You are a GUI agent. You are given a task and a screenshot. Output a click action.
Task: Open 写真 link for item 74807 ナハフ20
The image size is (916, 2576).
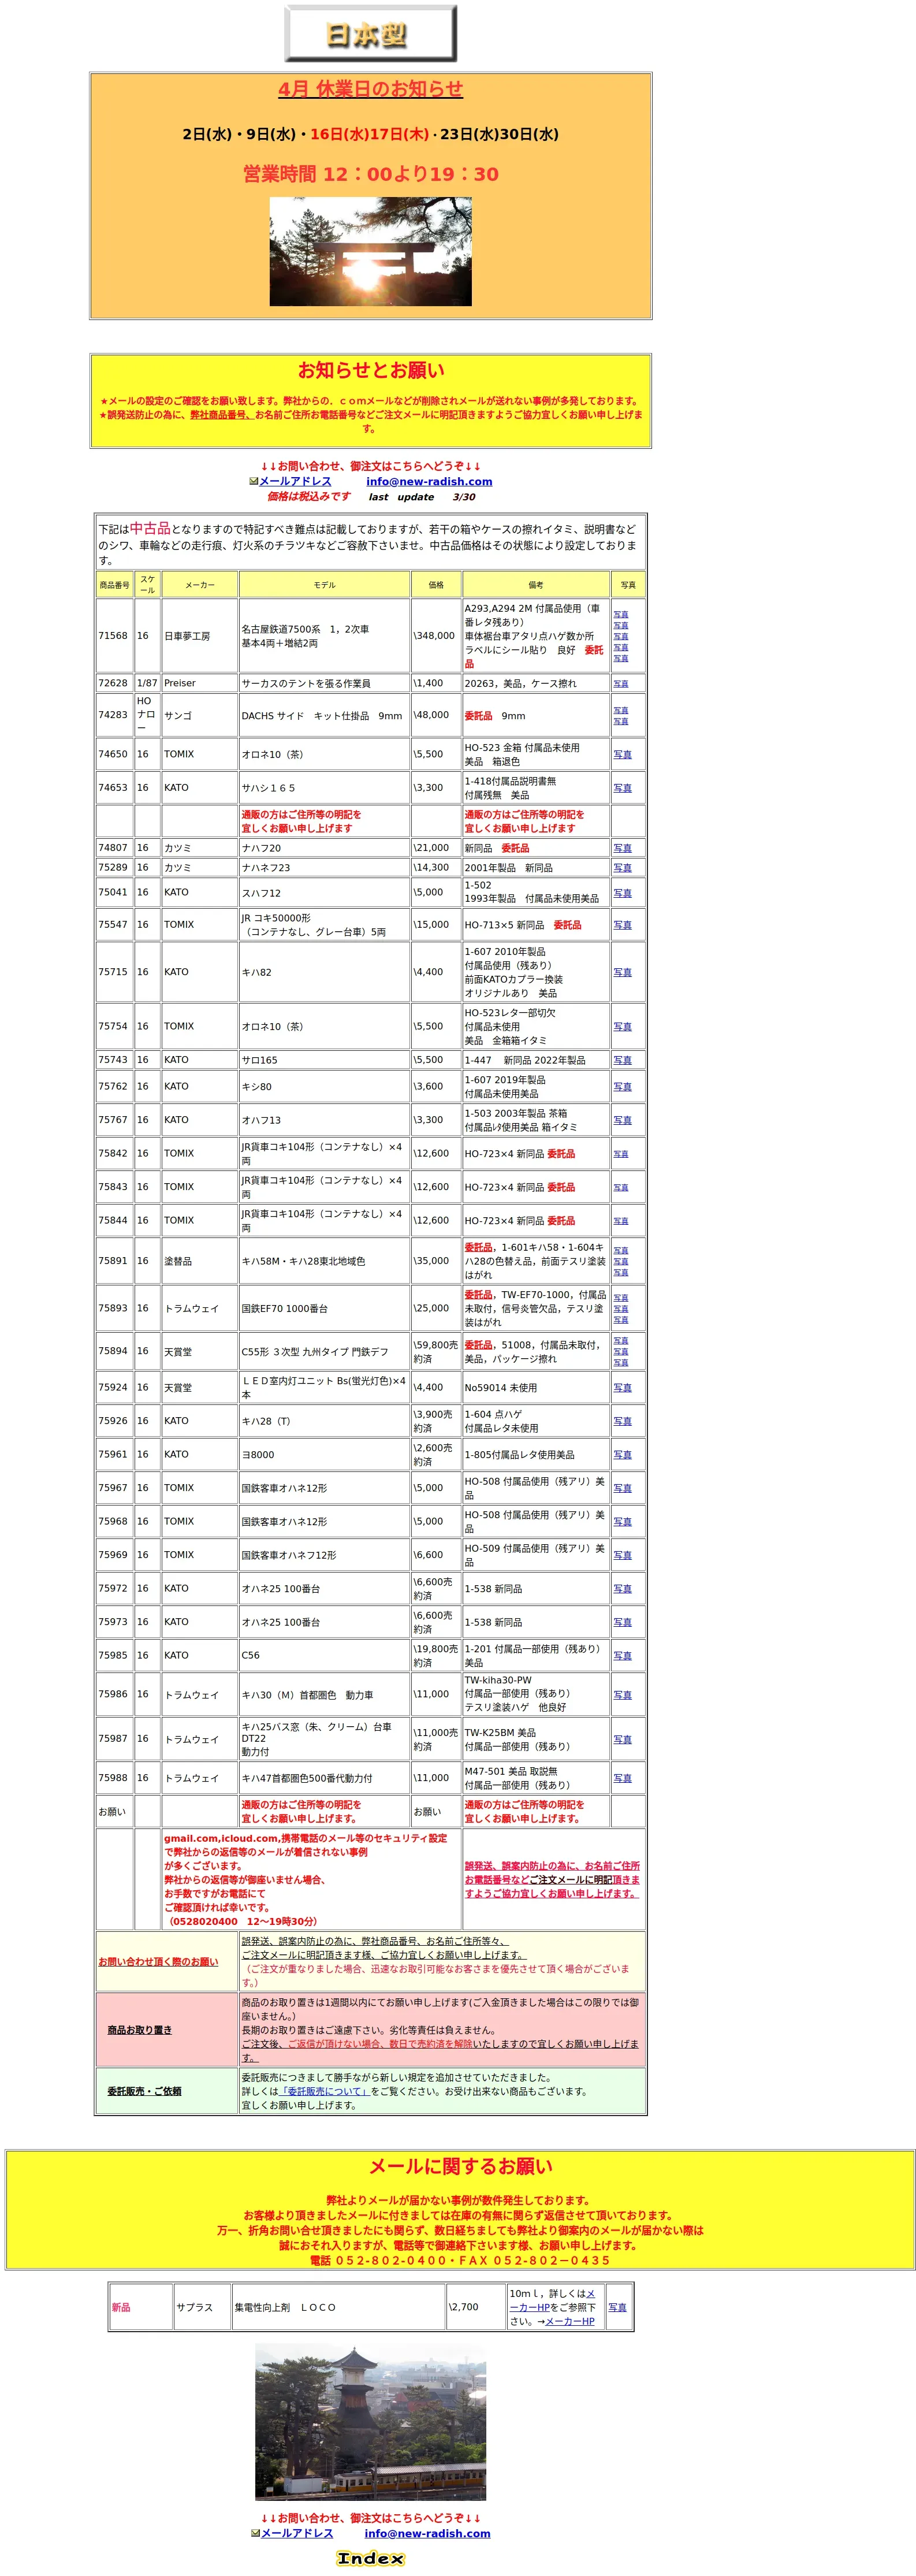(622, 848)
